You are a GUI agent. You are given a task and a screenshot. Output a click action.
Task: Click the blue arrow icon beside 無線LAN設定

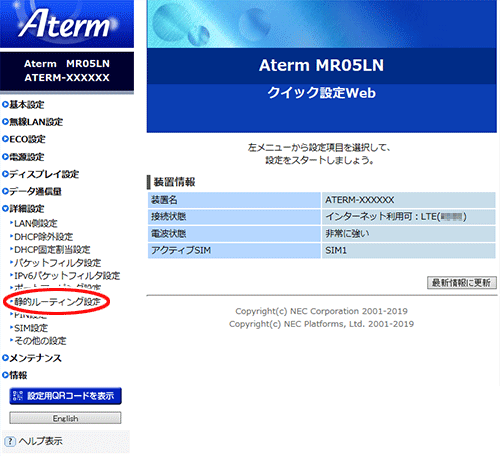coord(5,122)
